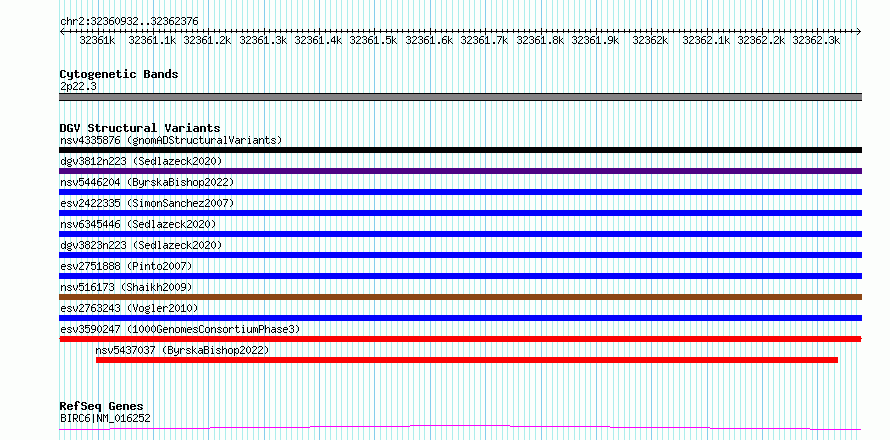Open esv2422335 SimonSanchez2007 variant label
The width and height of the screenshot is (890, 440).
tap(147, 203)
